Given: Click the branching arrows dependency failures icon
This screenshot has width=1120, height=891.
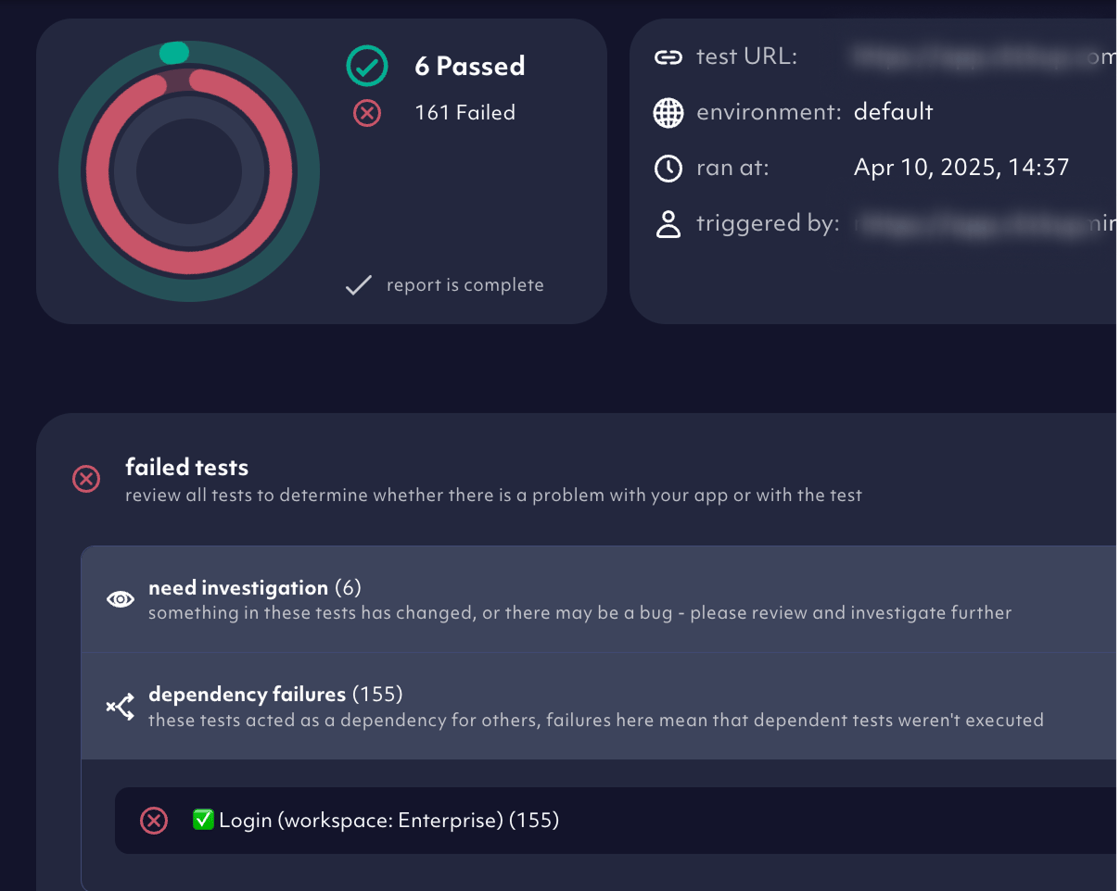Looking at the screenshot, I should pyautogui.click(x=120, y=706).
